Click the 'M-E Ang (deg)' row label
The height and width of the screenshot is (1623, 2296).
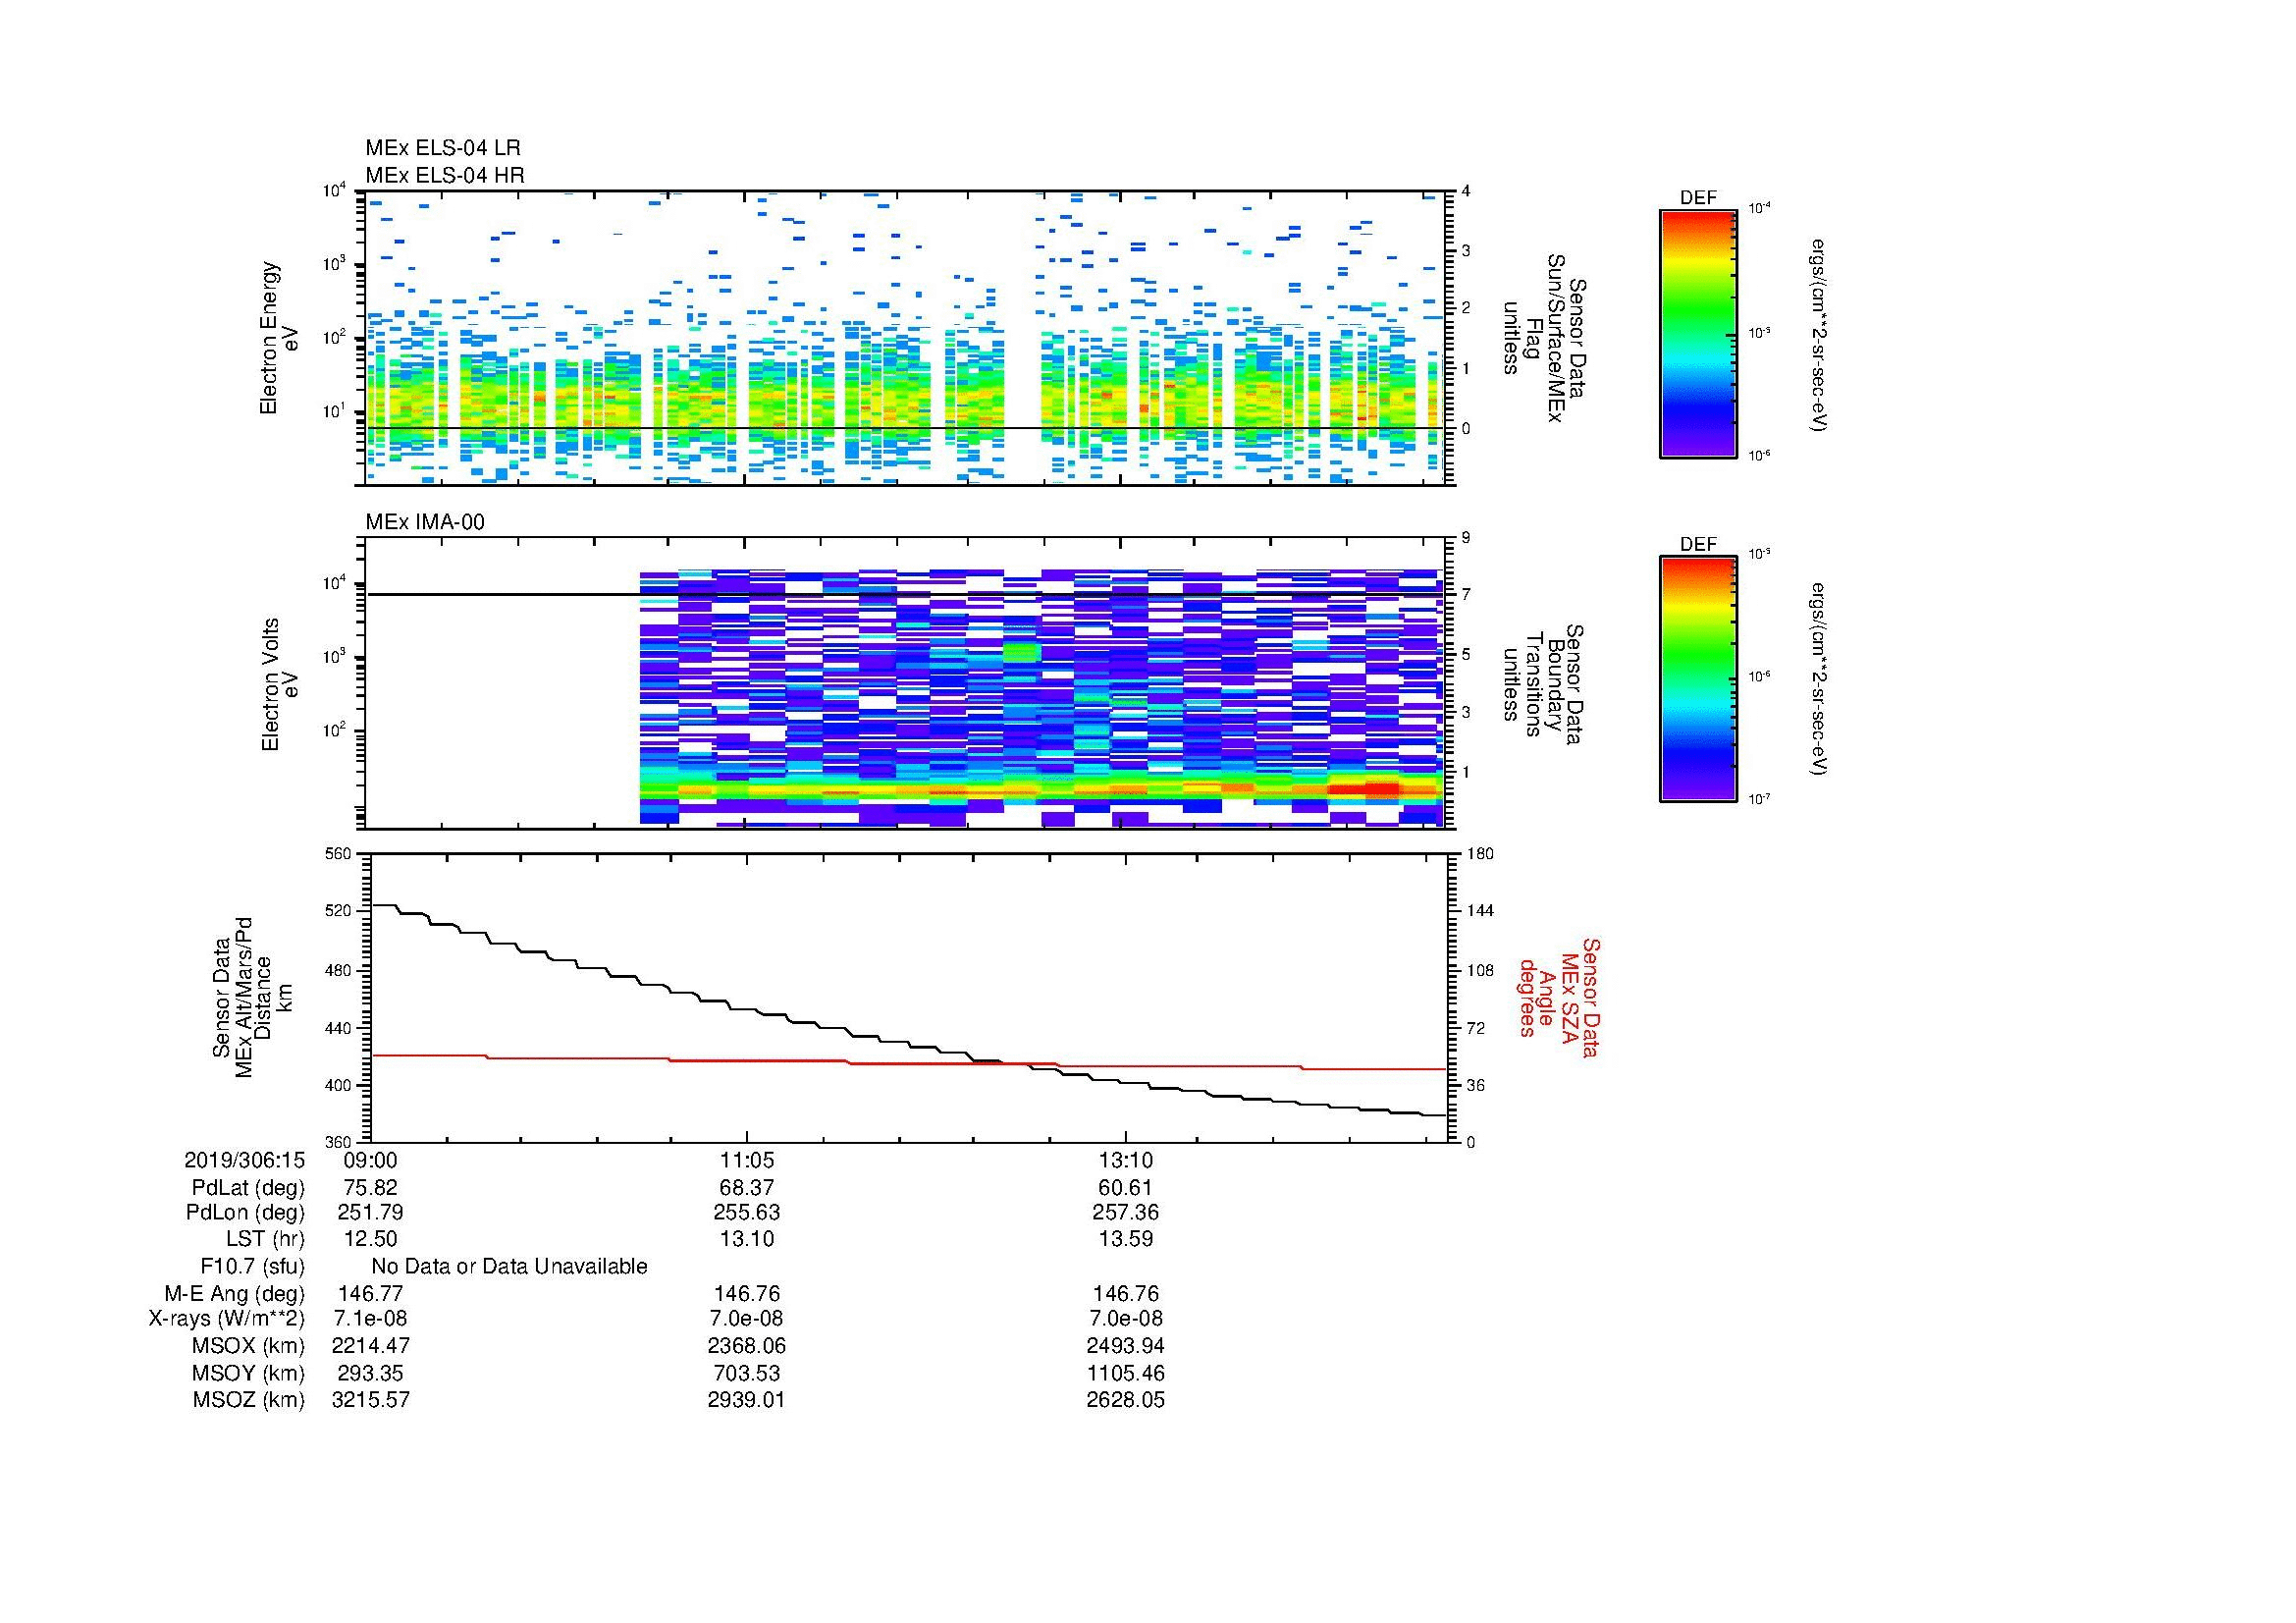(234, 1294)
